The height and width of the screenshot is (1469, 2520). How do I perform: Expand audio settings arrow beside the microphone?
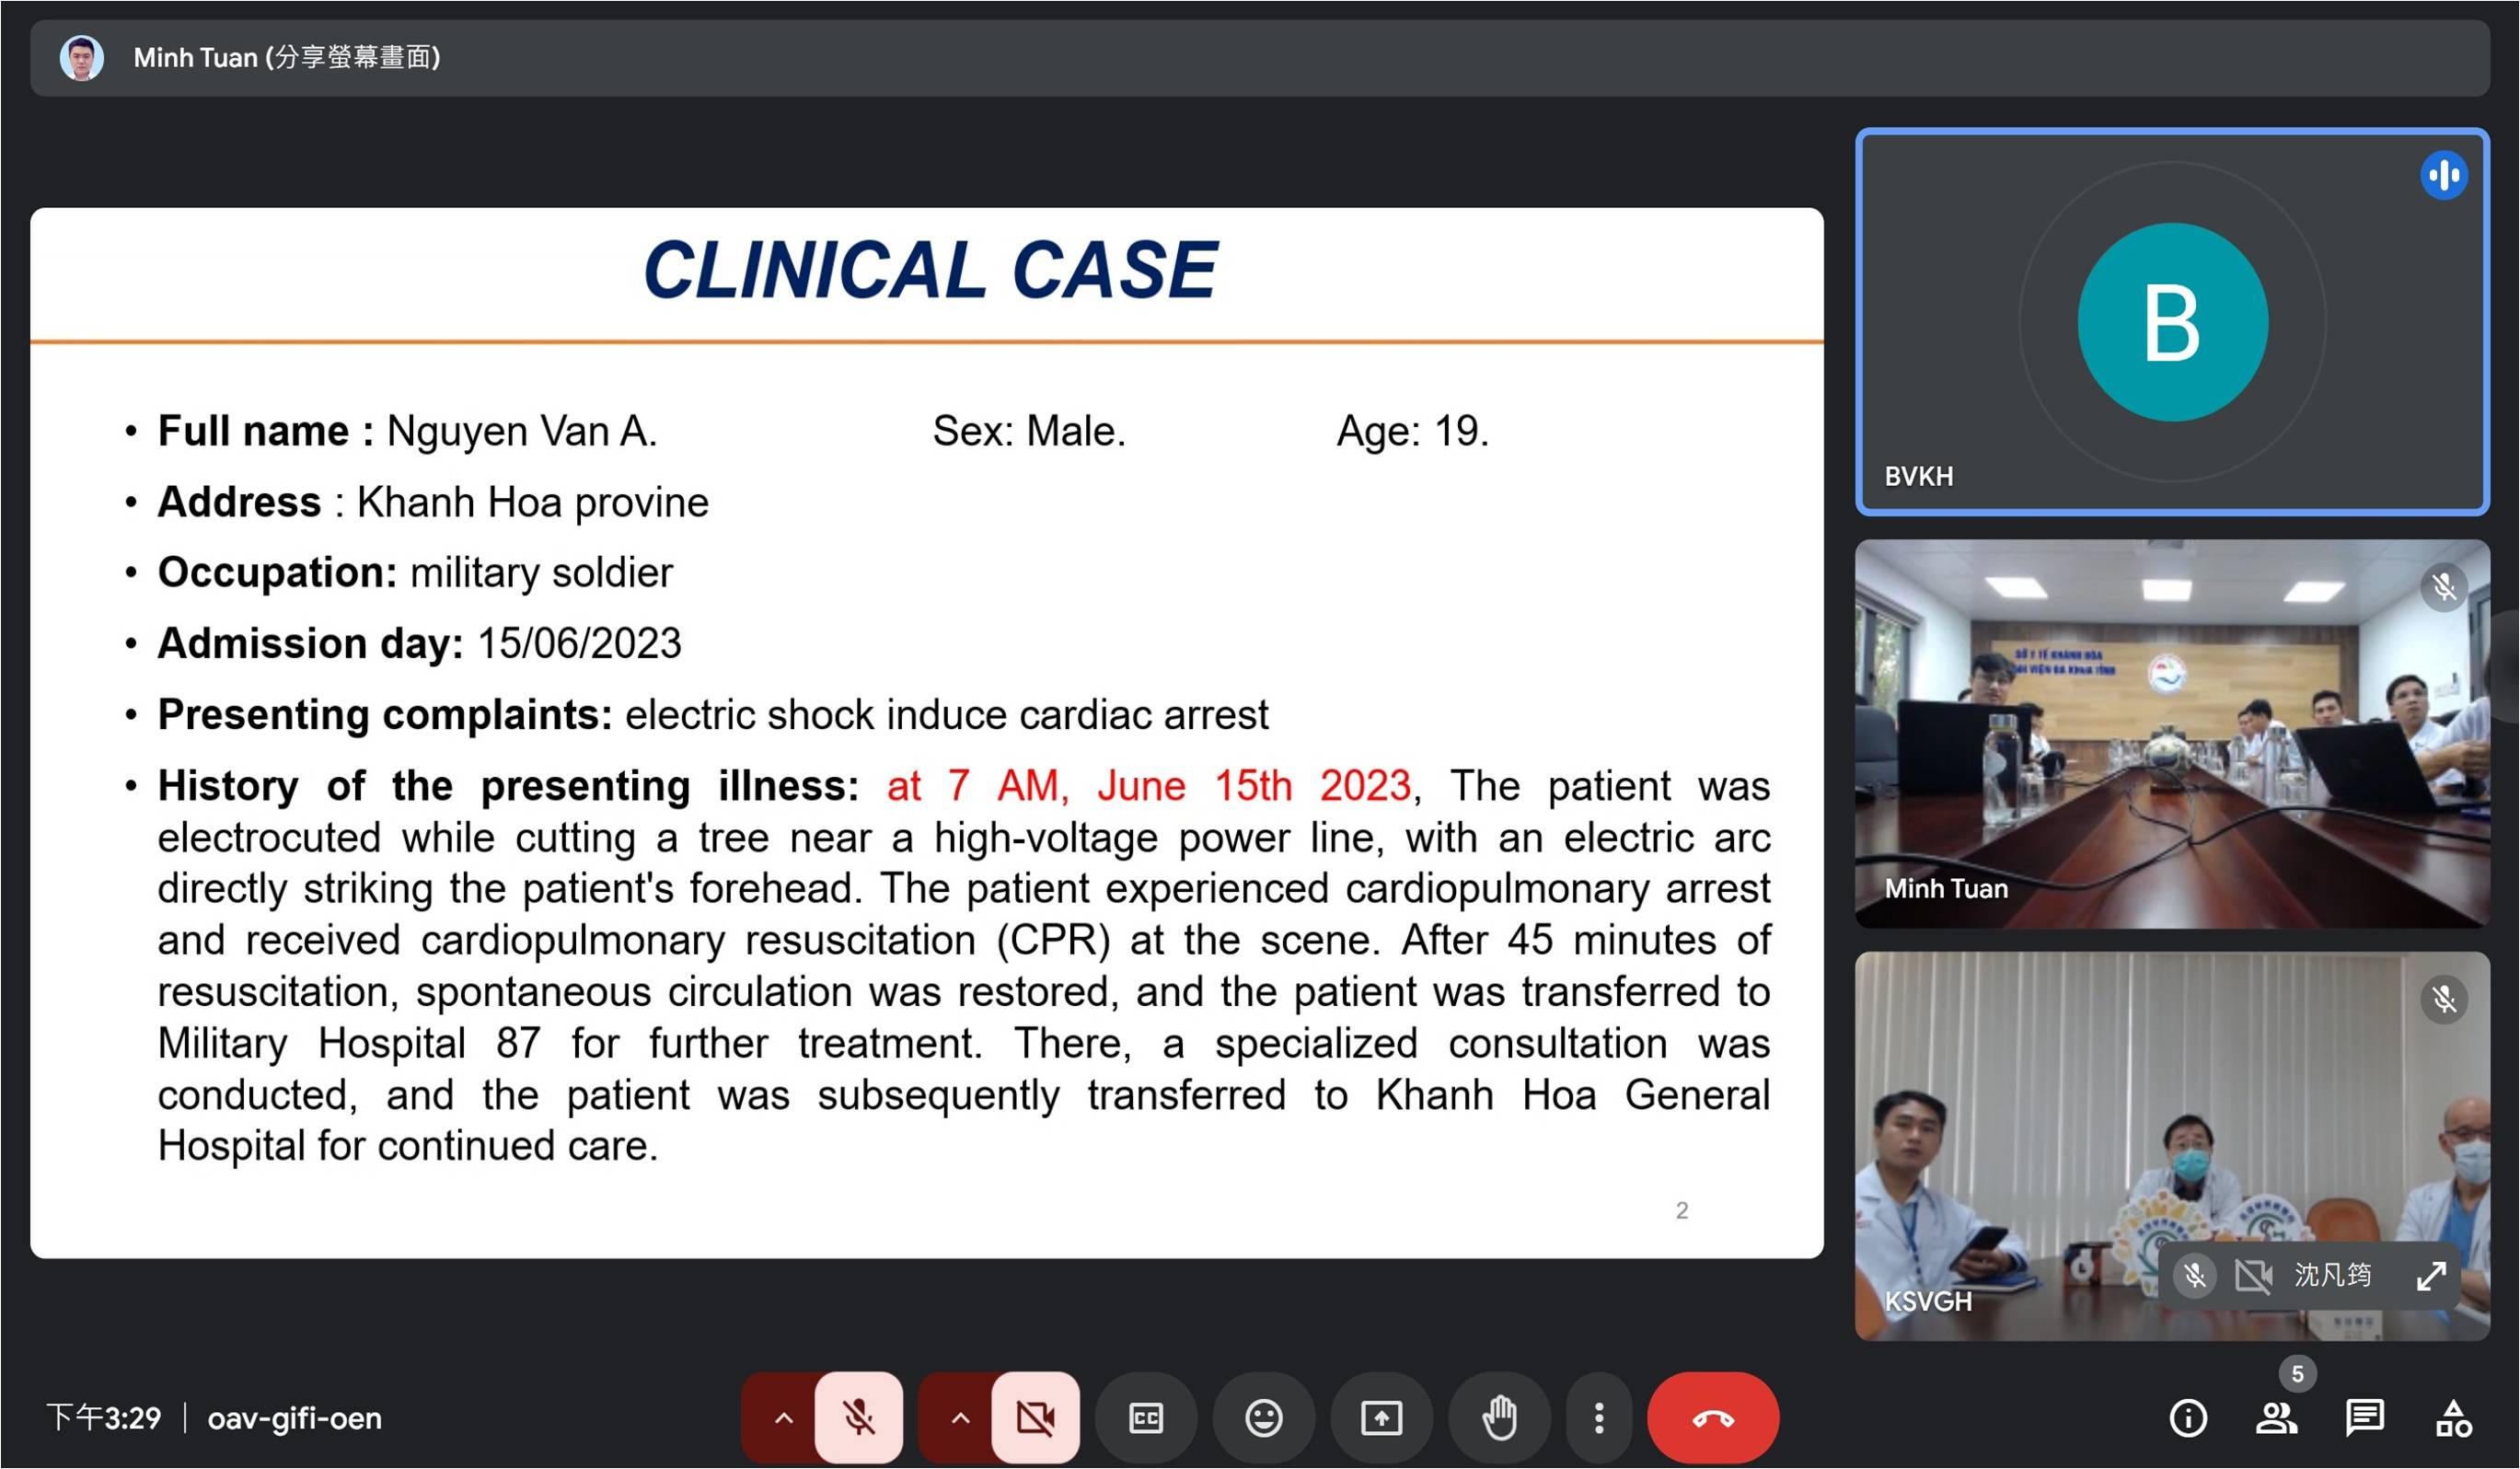(x=783, y=1417)
